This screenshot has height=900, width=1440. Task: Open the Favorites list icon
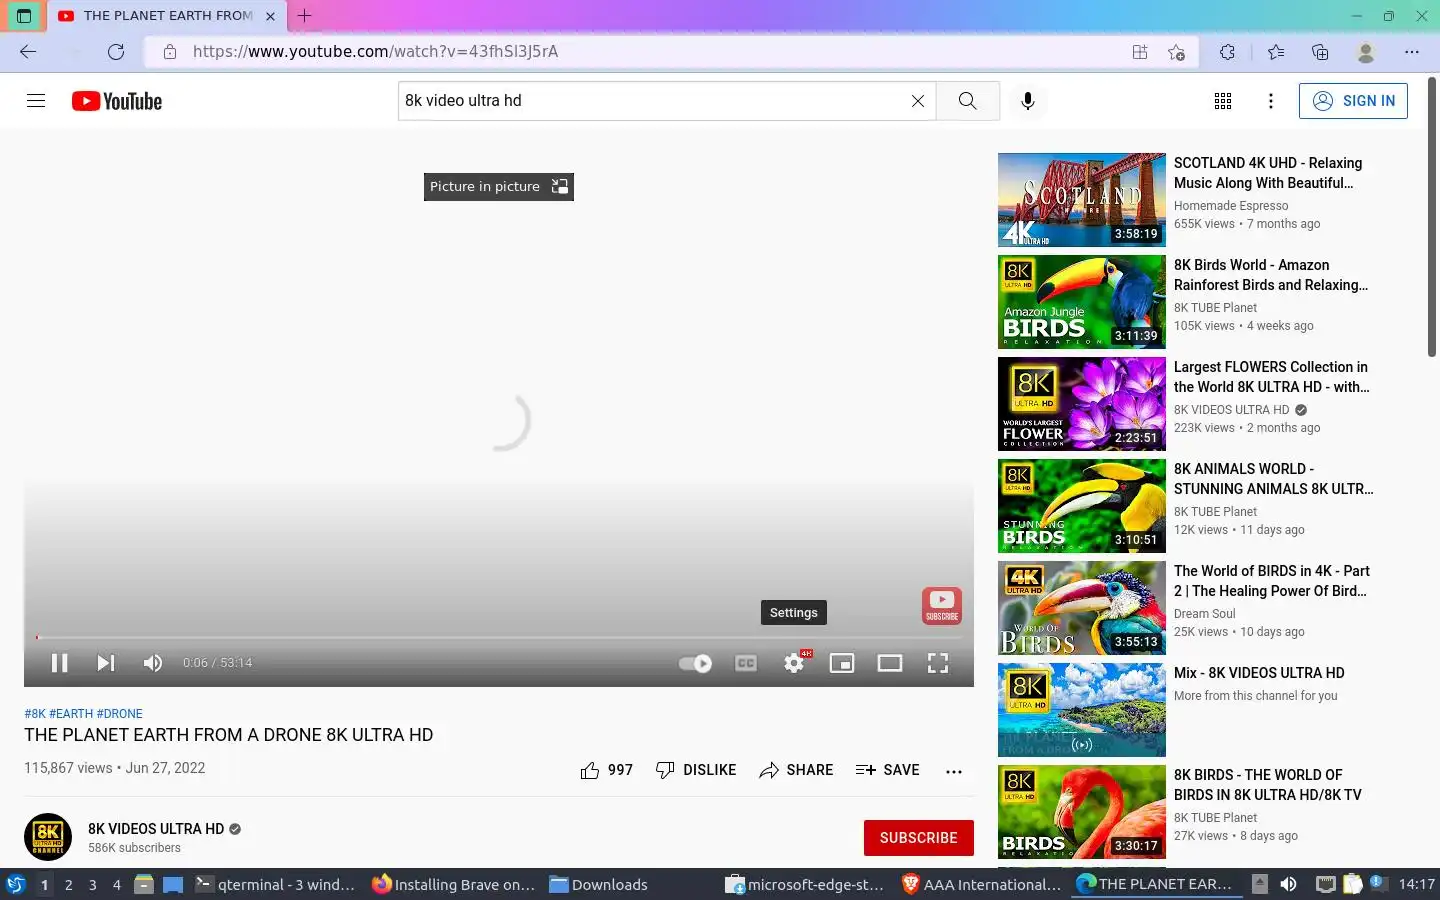click(1275, 52)
